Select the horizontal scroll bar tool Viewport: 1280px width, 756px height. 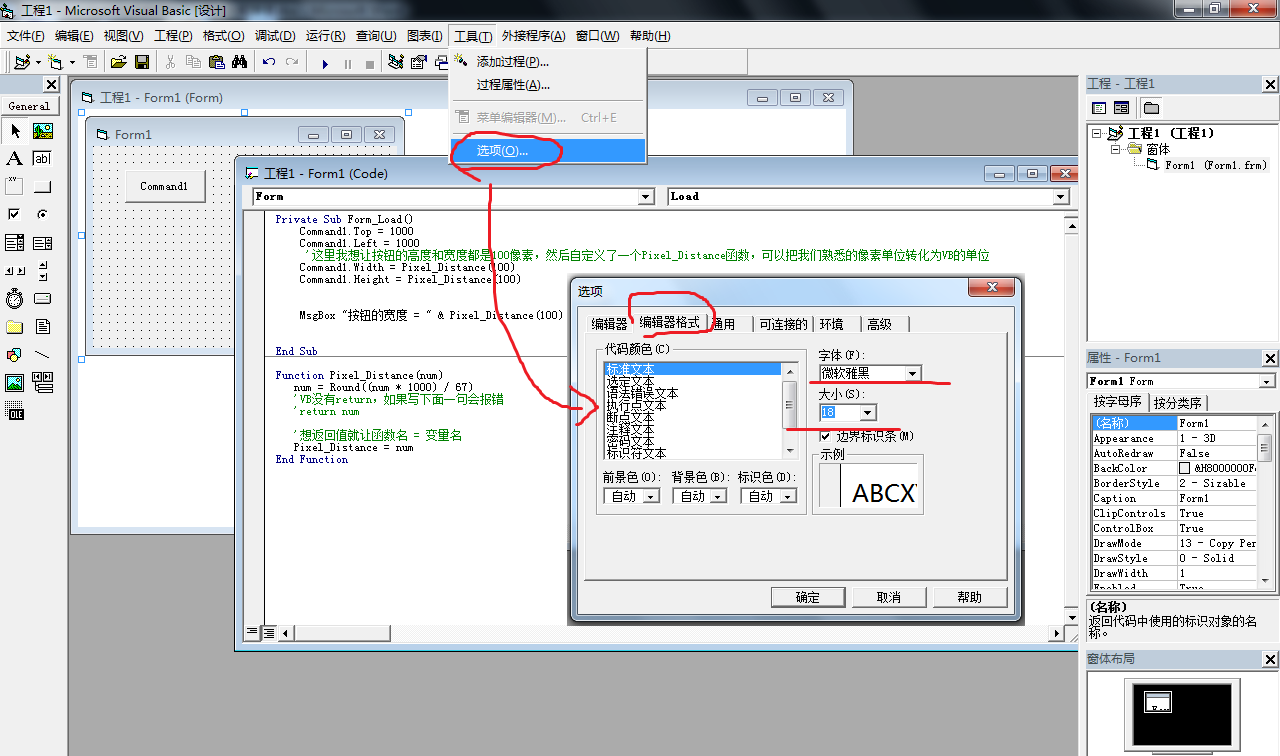click(15, 271)
